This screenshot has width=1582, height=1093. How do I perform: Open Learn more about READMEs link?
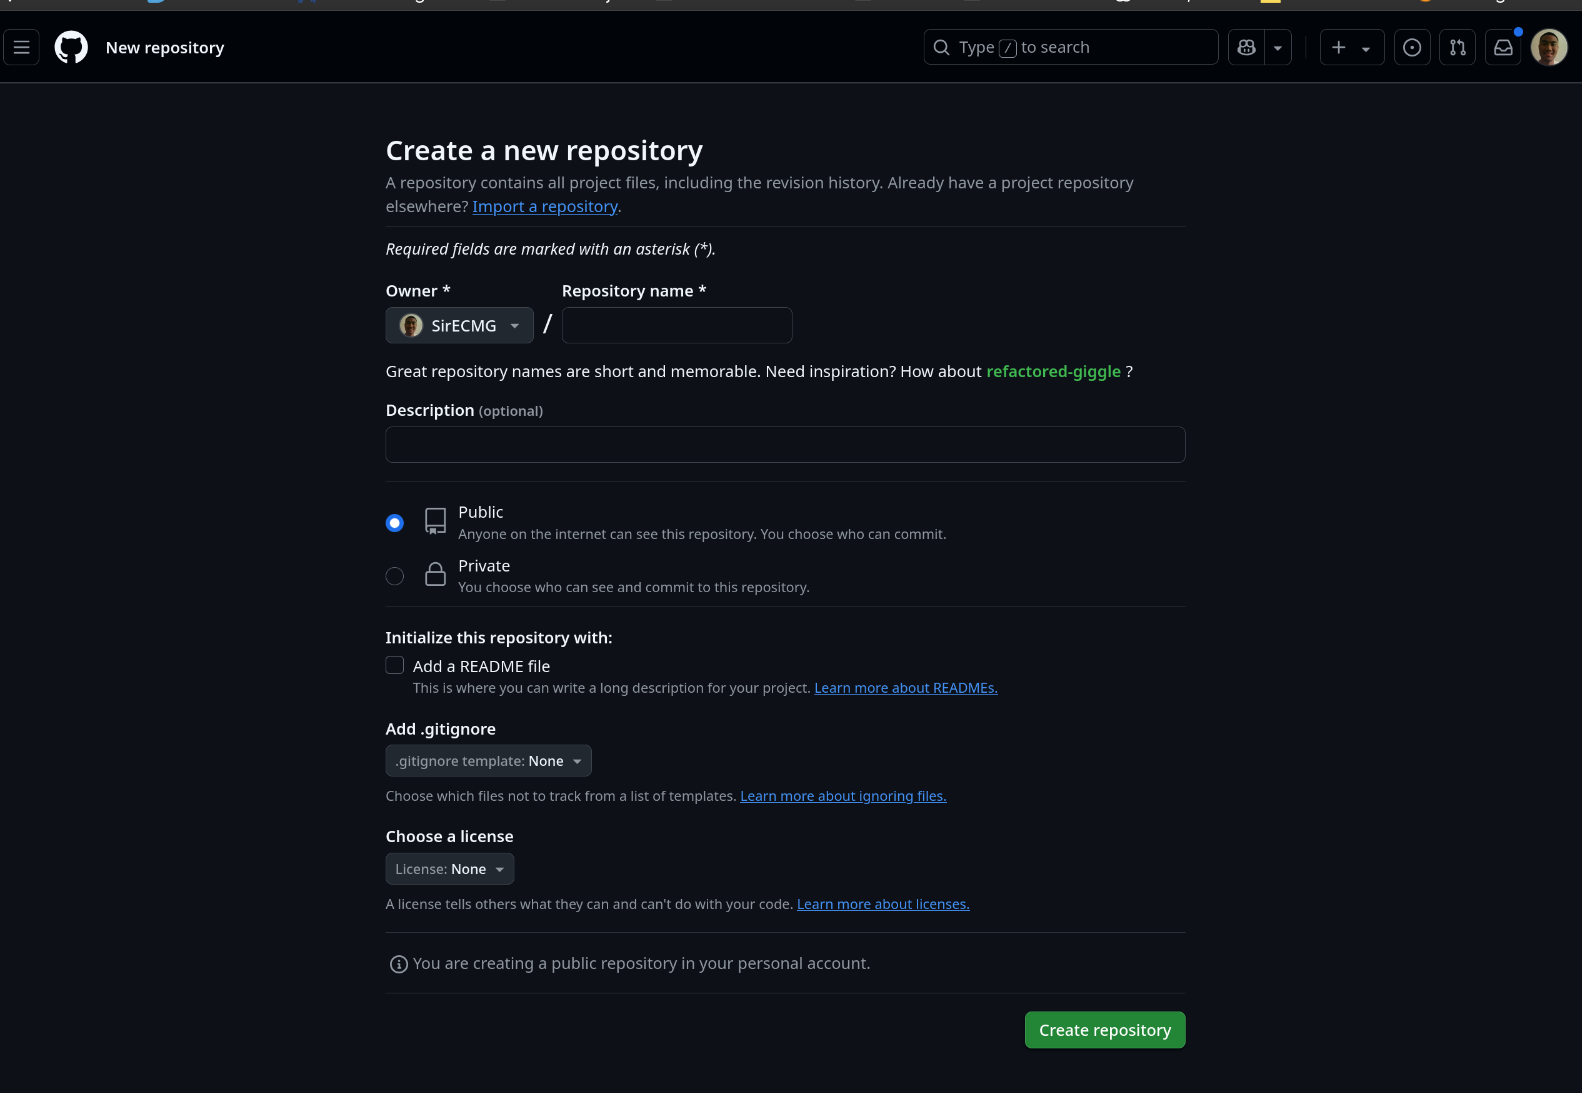(x=906, y=688)
